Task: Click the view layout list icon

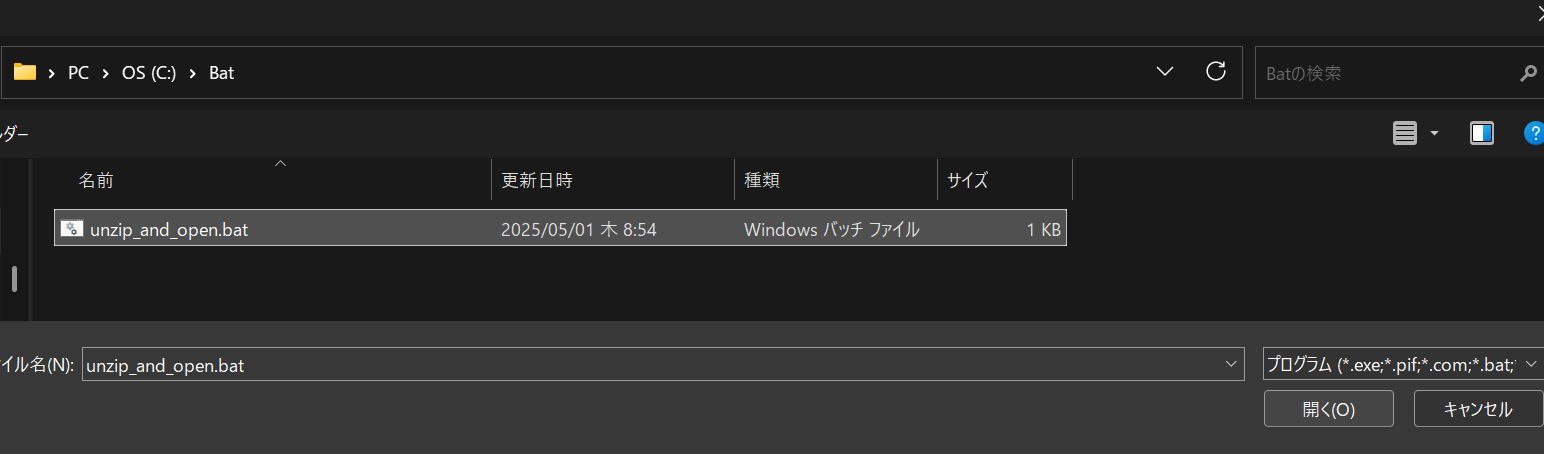Action: pyautogui.click(x=1405, y=133)
